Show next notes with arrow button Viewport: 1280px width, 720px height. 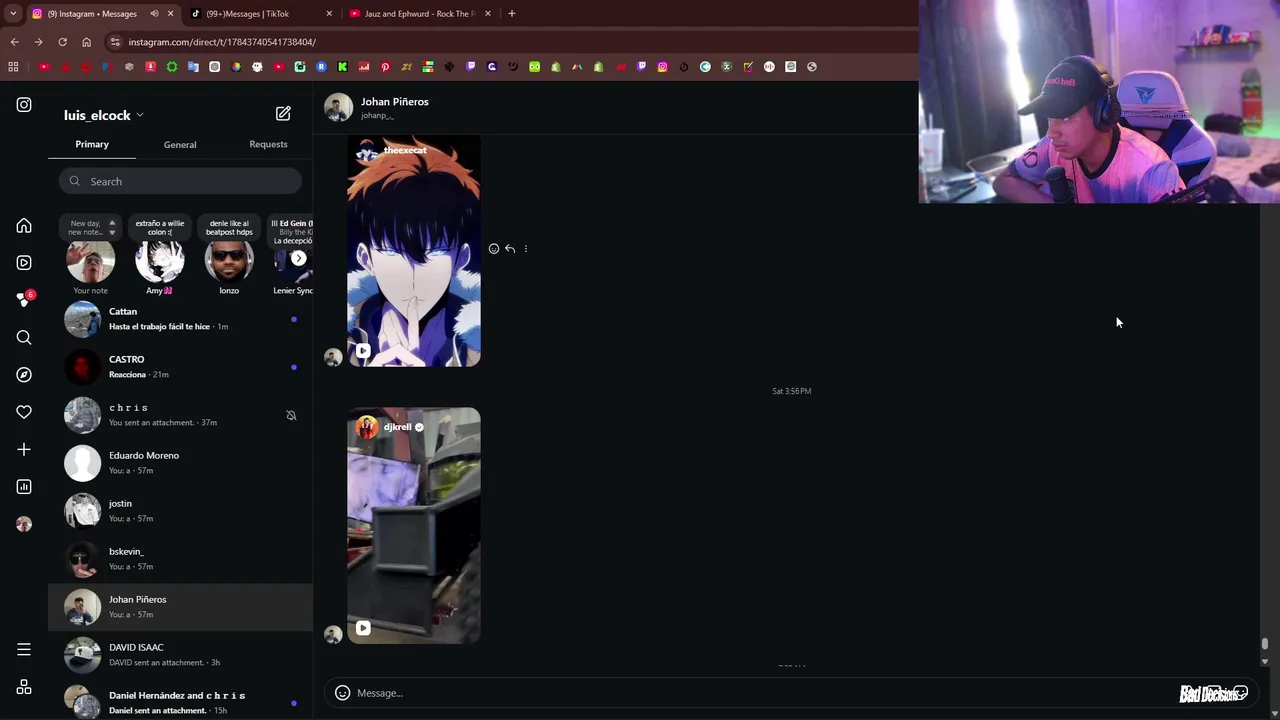tap(298, 258)
